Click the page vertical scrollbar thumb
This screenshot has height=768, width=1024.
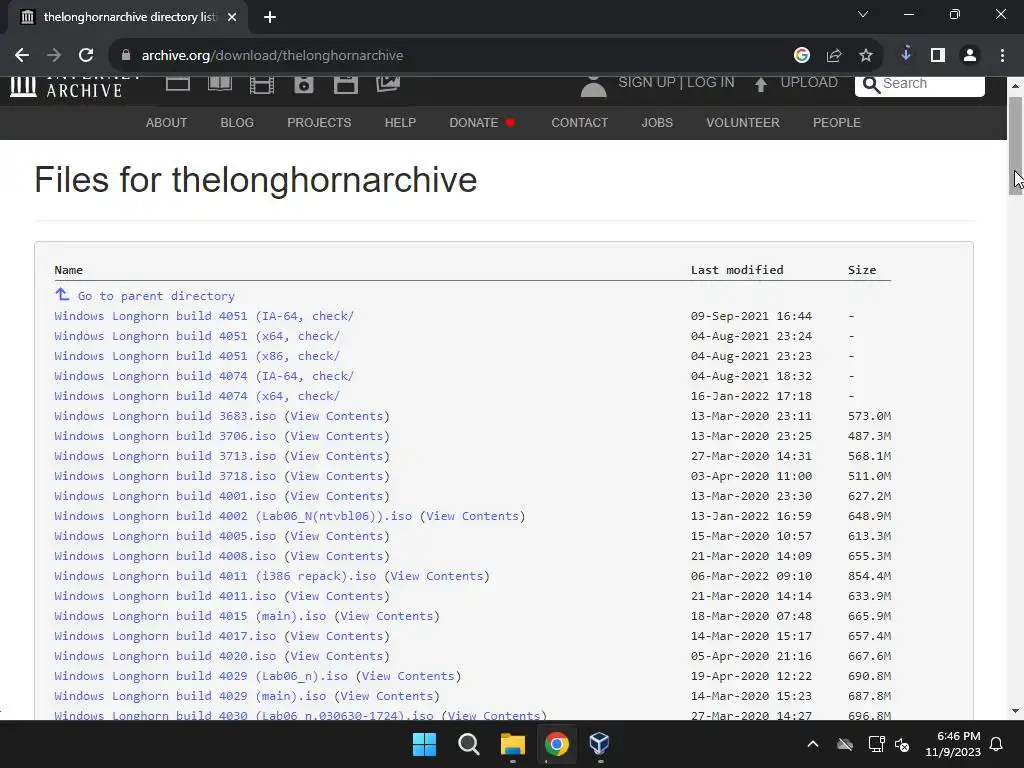1015,146
